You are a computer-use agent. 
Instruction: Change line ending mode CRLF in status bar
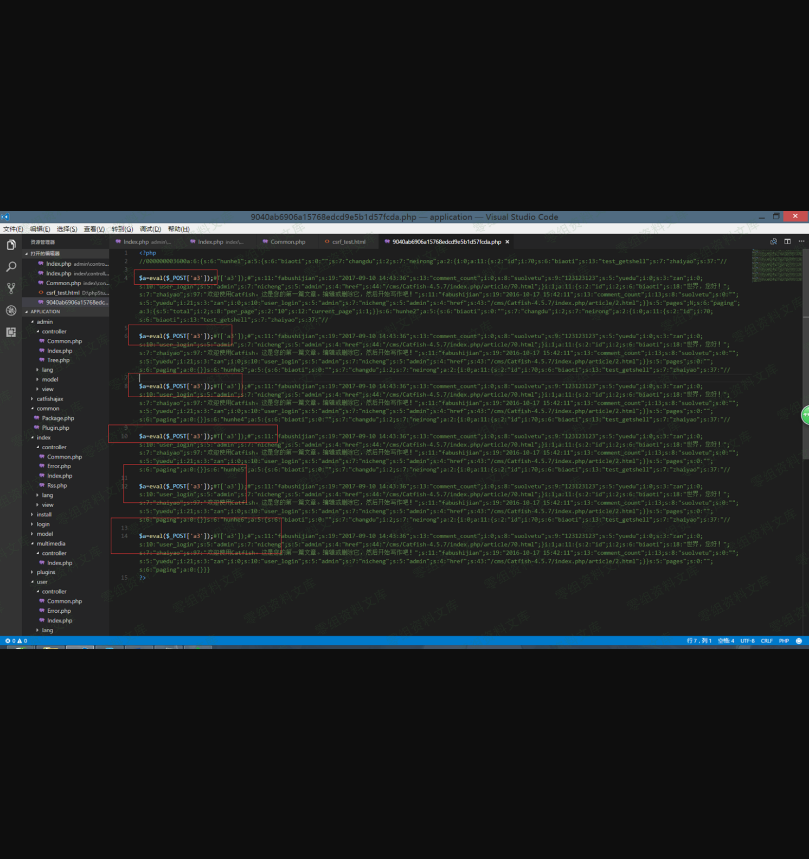[766, 640]
